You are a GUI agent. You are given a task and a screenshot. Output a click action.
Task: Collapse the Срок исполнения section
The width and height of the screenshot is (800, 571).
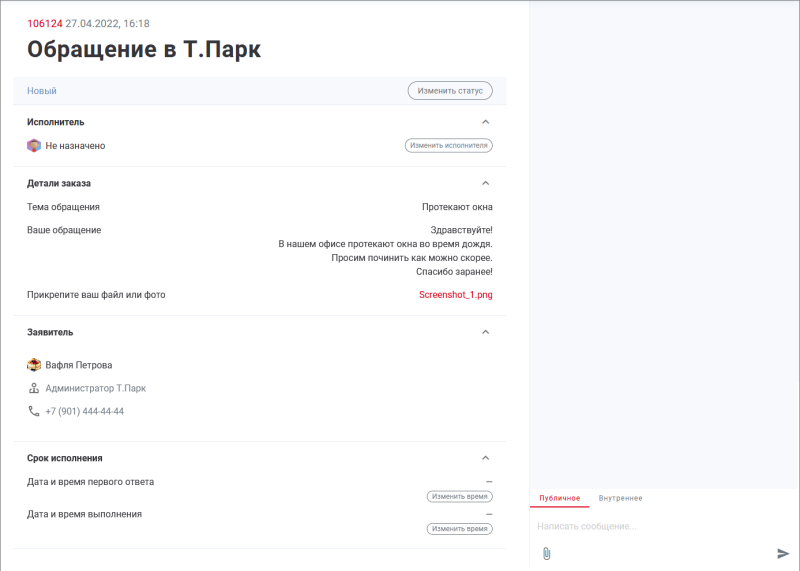pos(486,458)
